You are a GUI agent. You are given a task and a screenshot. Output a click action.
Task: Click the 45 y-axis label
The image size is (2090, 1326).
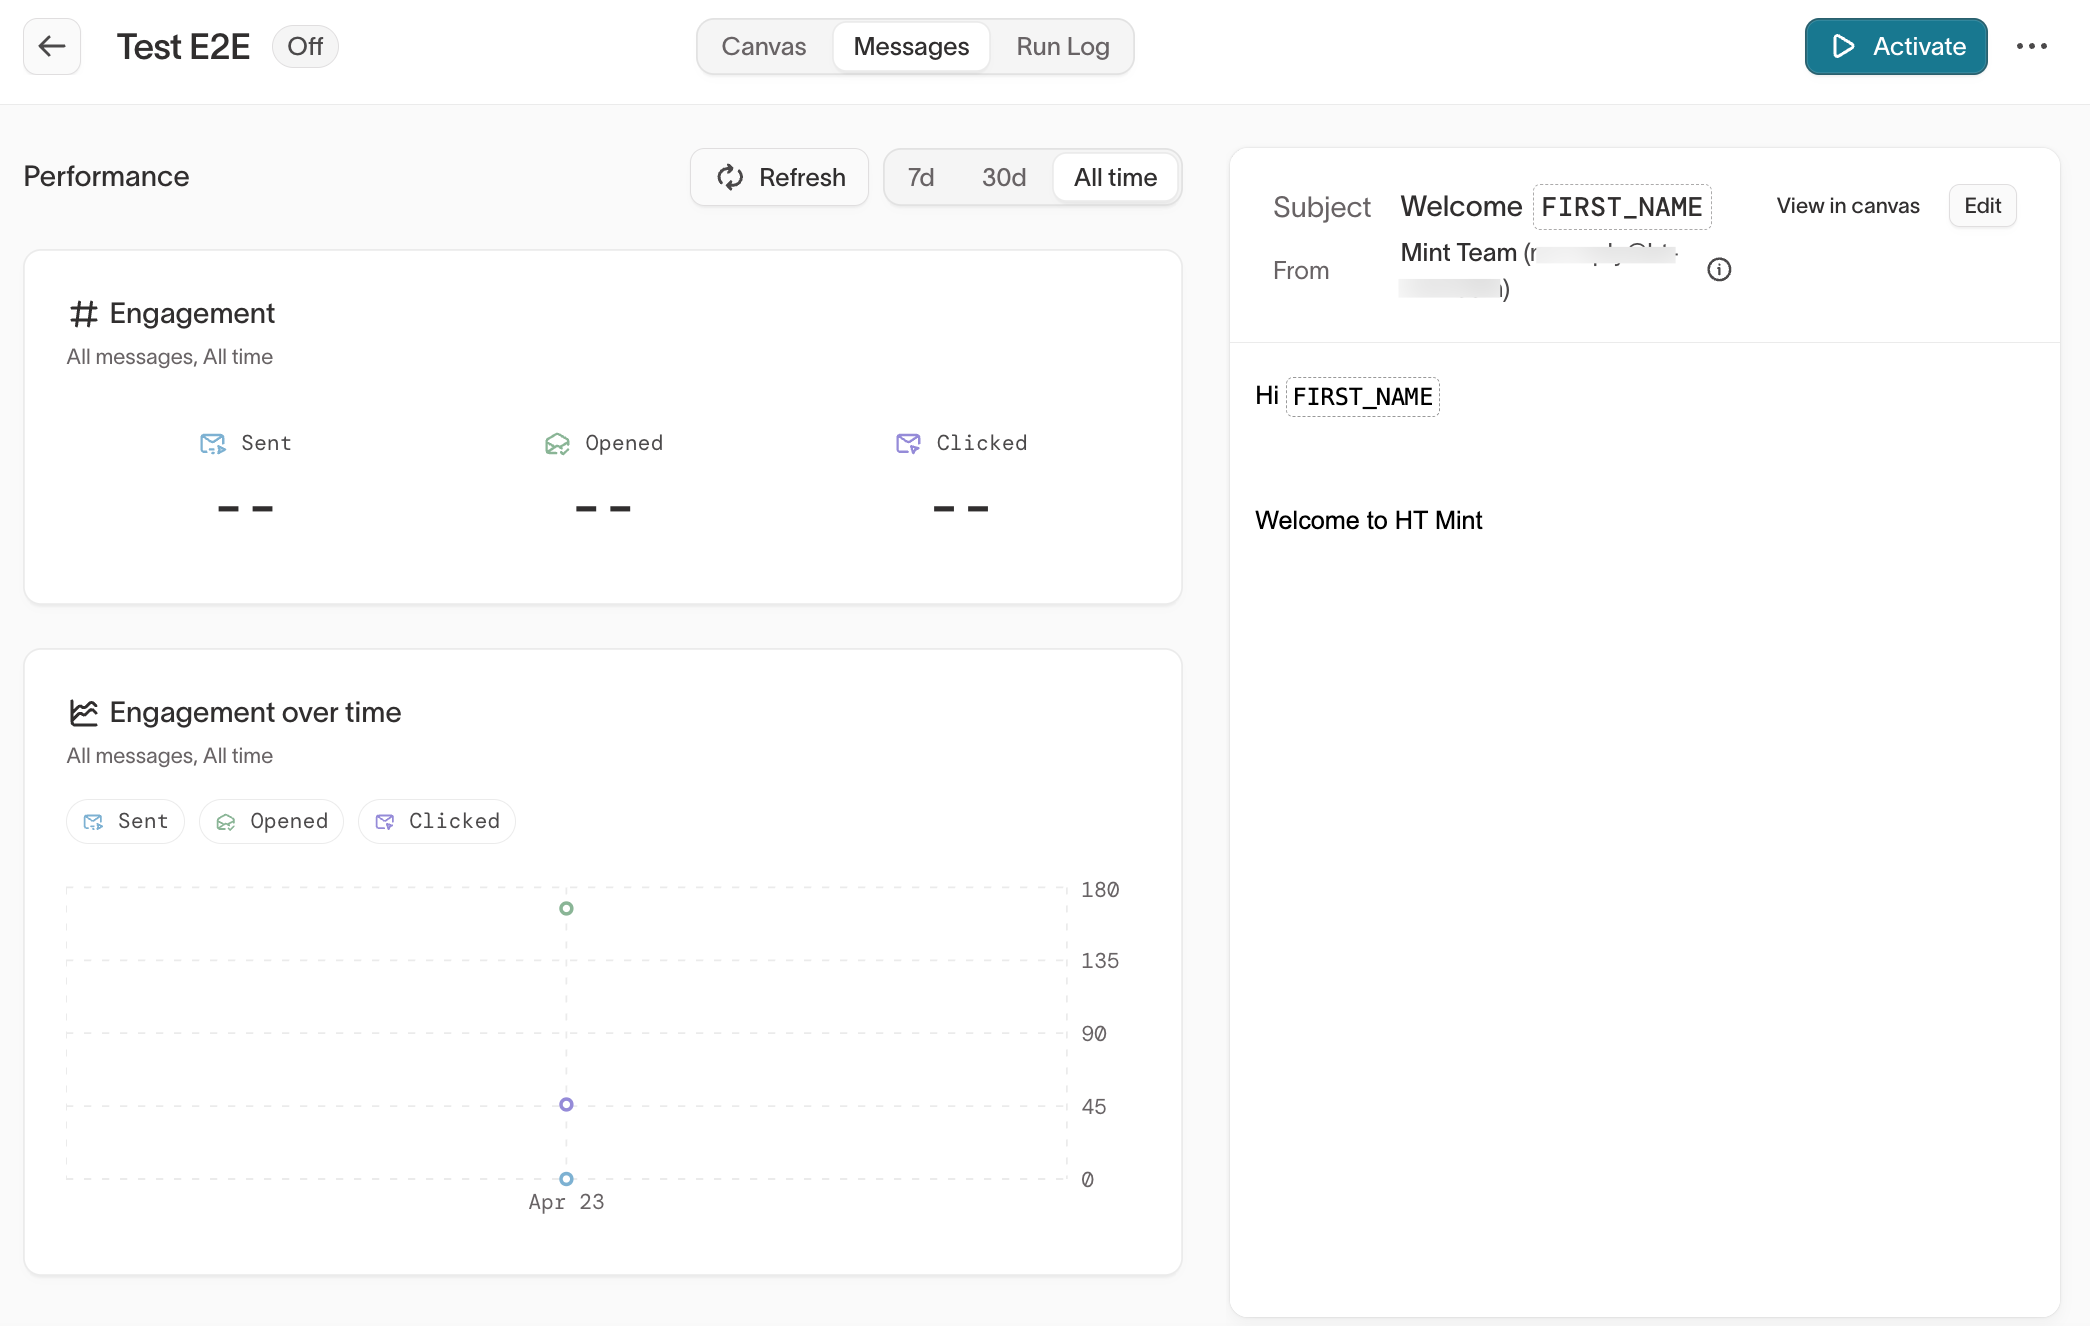(x=1094, y=1107)
